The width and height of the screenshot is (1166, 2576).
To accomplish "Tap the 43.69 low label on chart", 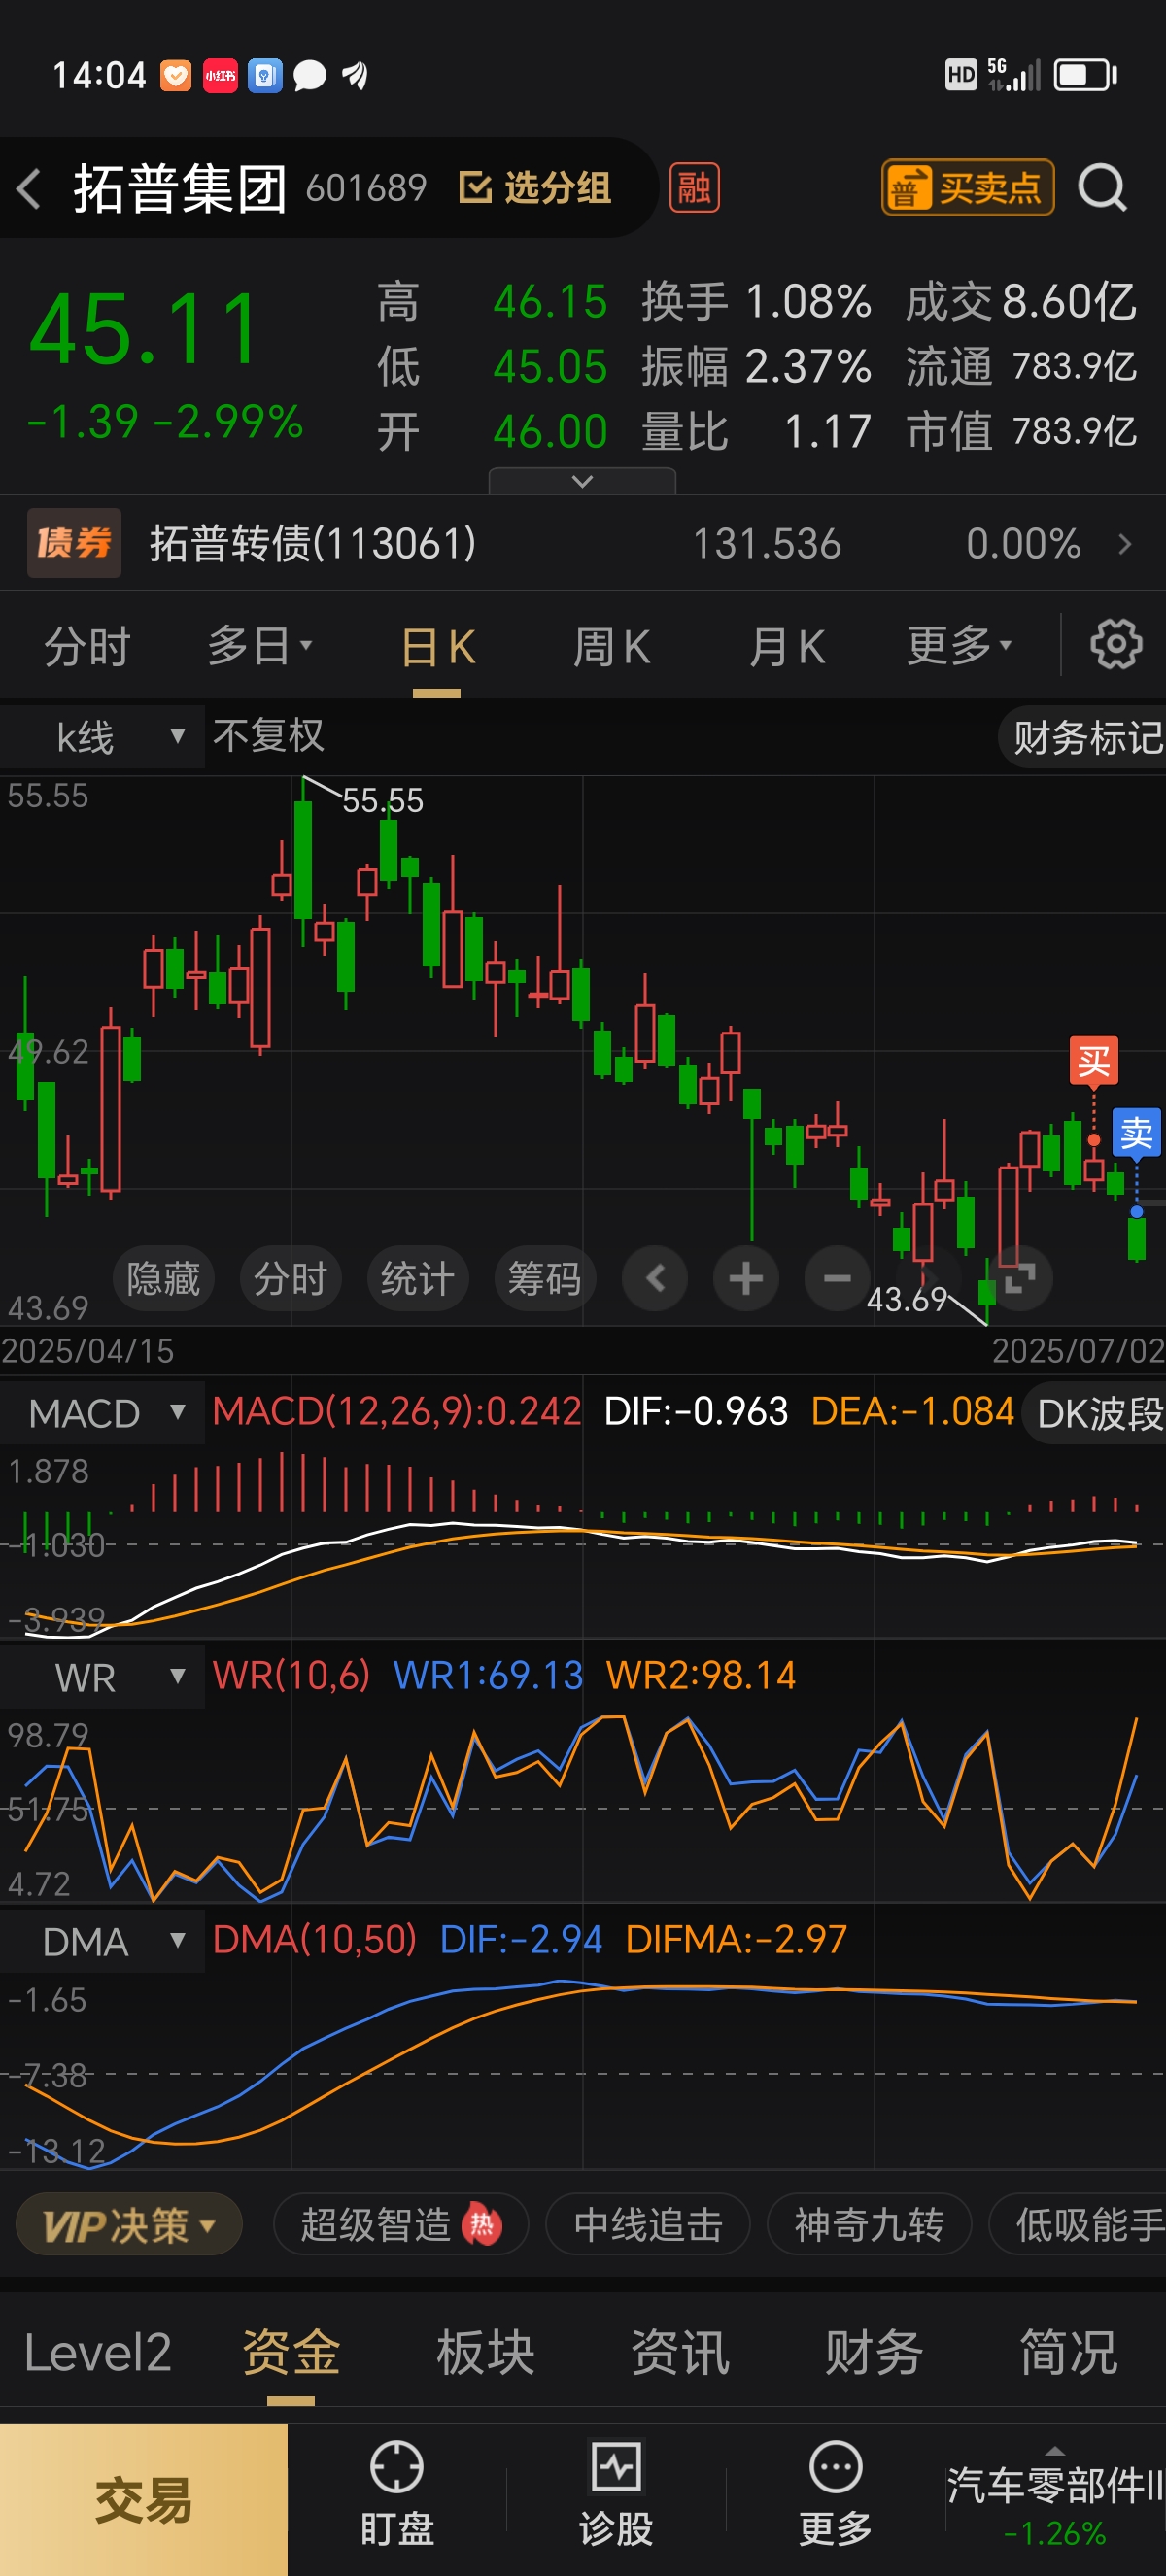I will 906,1299.
